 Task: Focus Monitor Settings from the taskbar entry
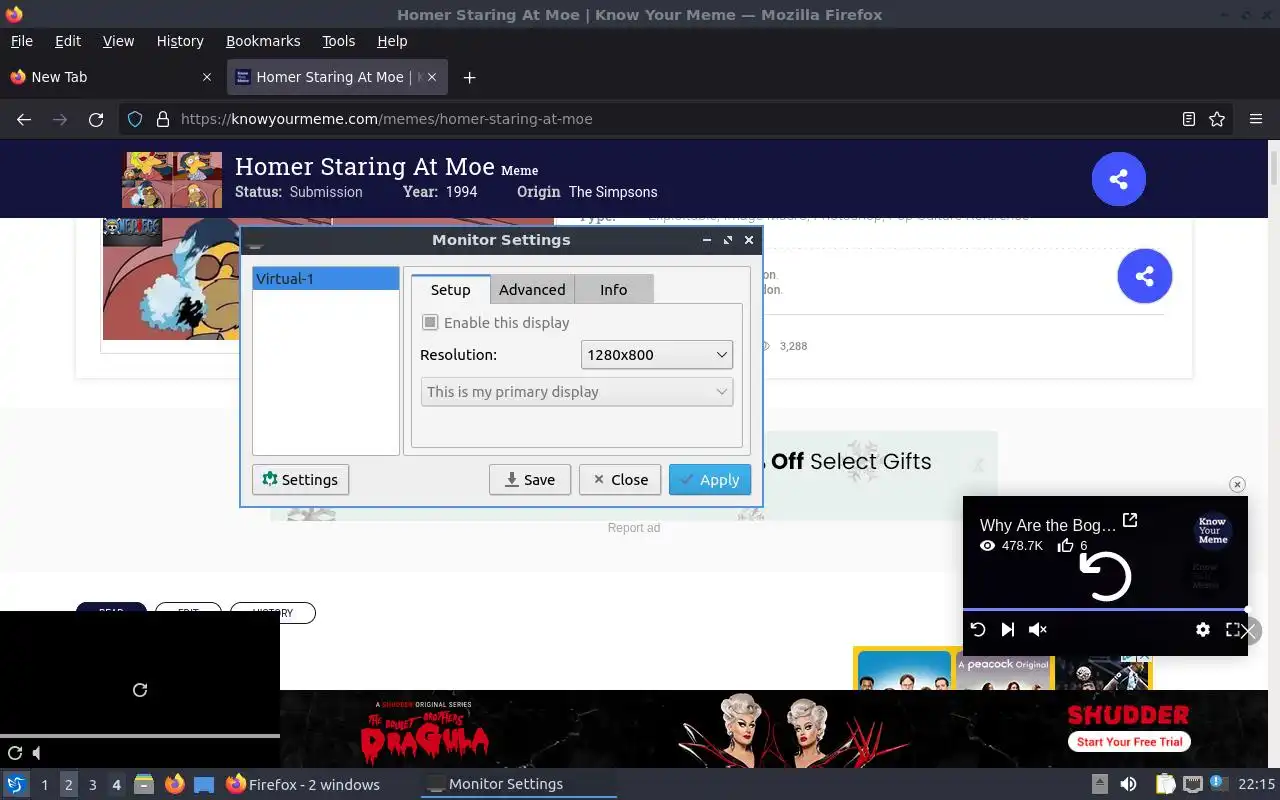point(520,784)
